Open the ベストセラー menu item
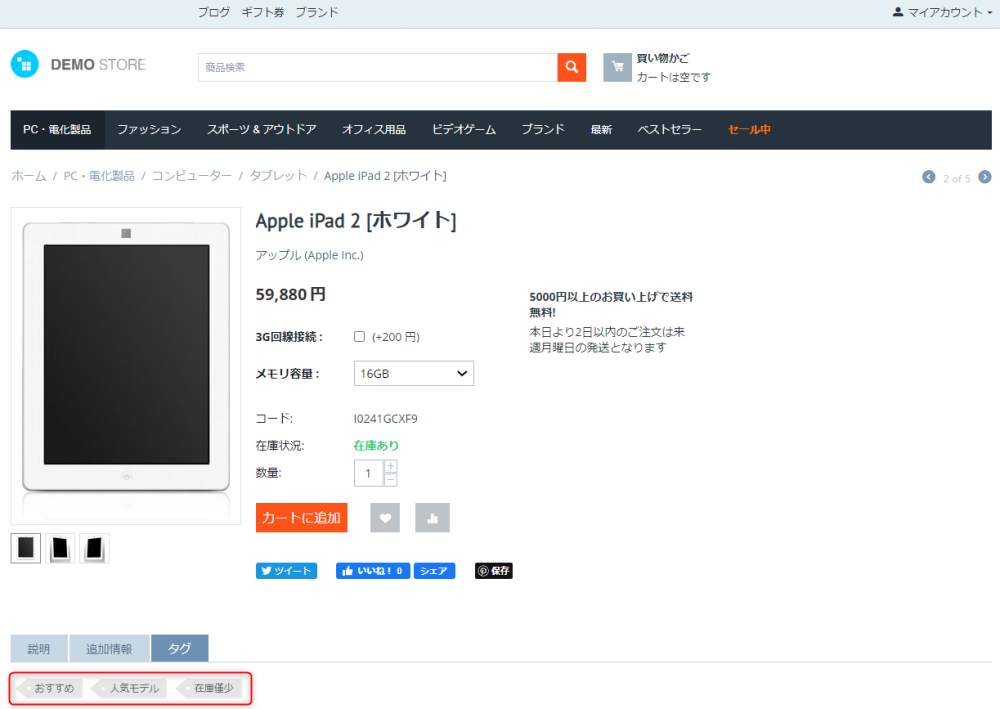Screen dimensions: 1000x709 (669, 129)
